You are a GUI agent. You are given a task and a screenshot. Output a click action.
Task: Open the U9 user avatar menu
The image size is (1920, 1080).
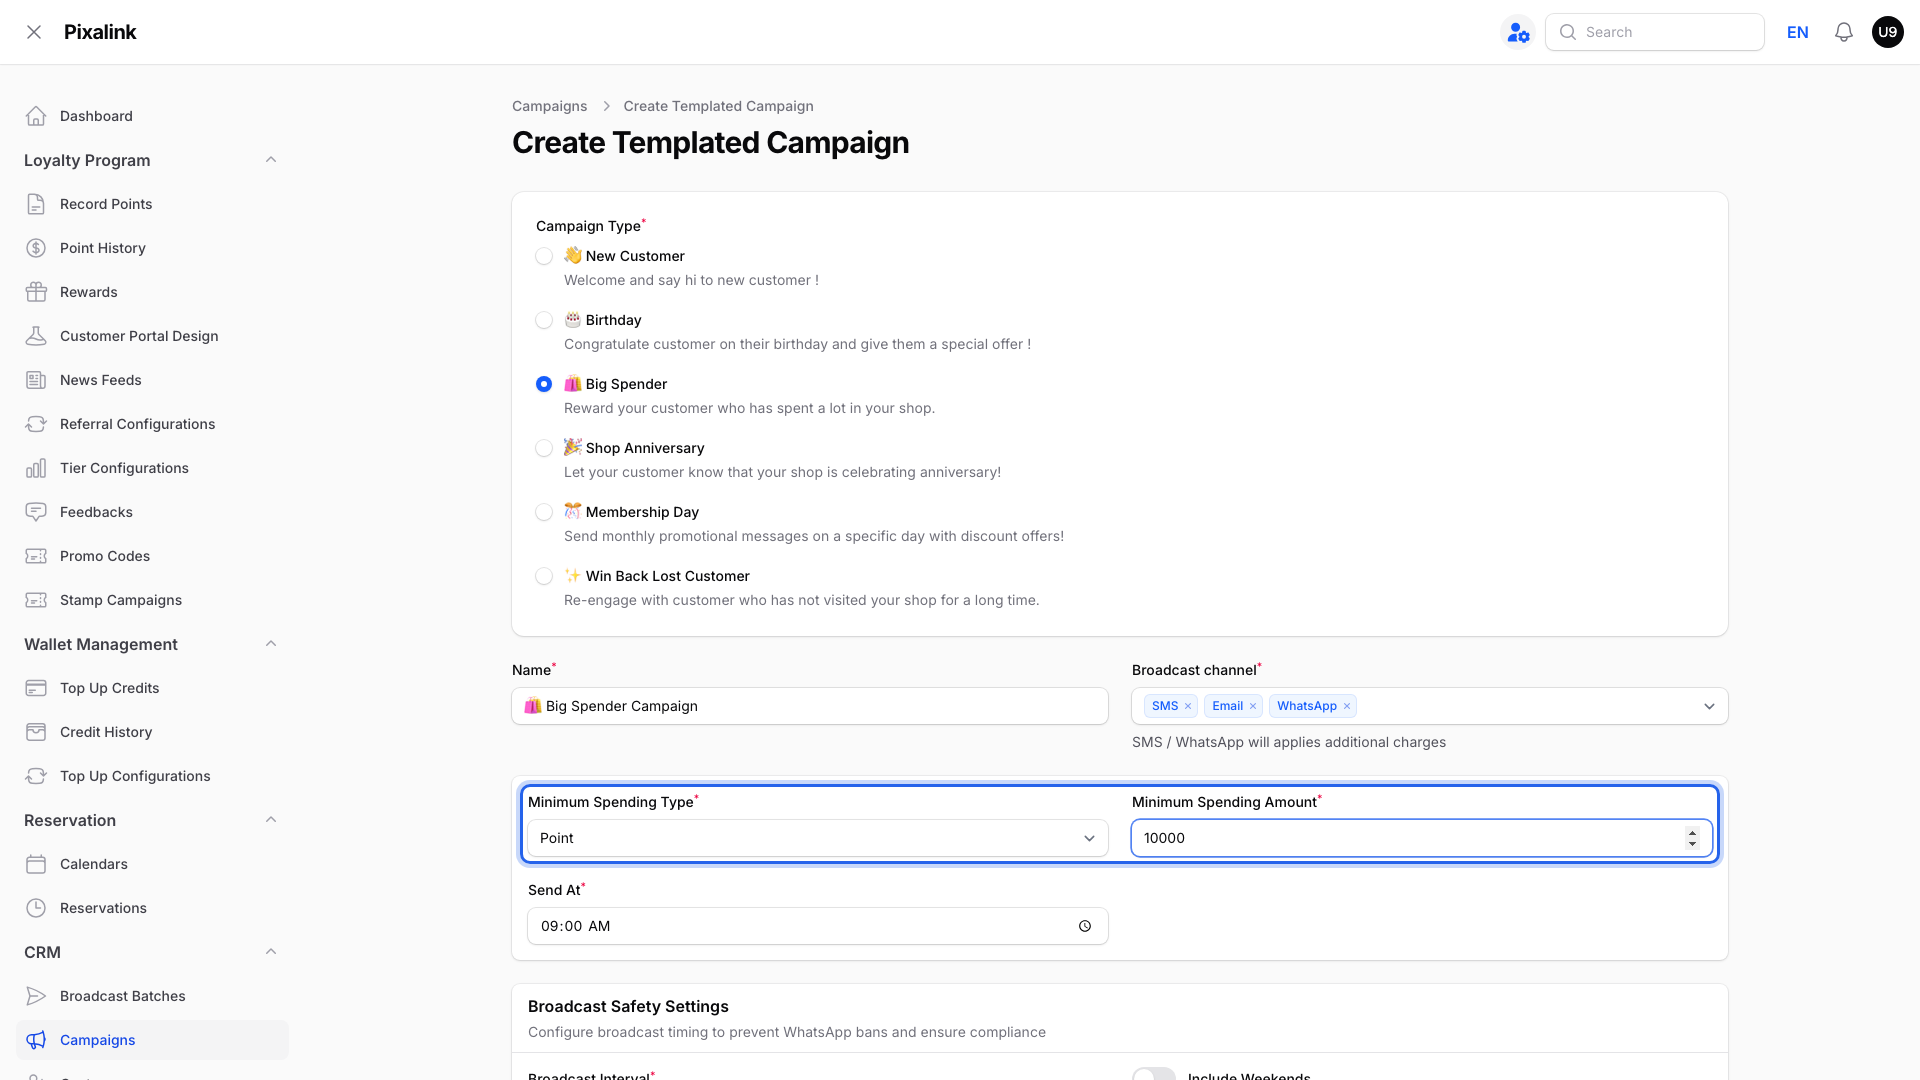click(x=1887, y=32)
